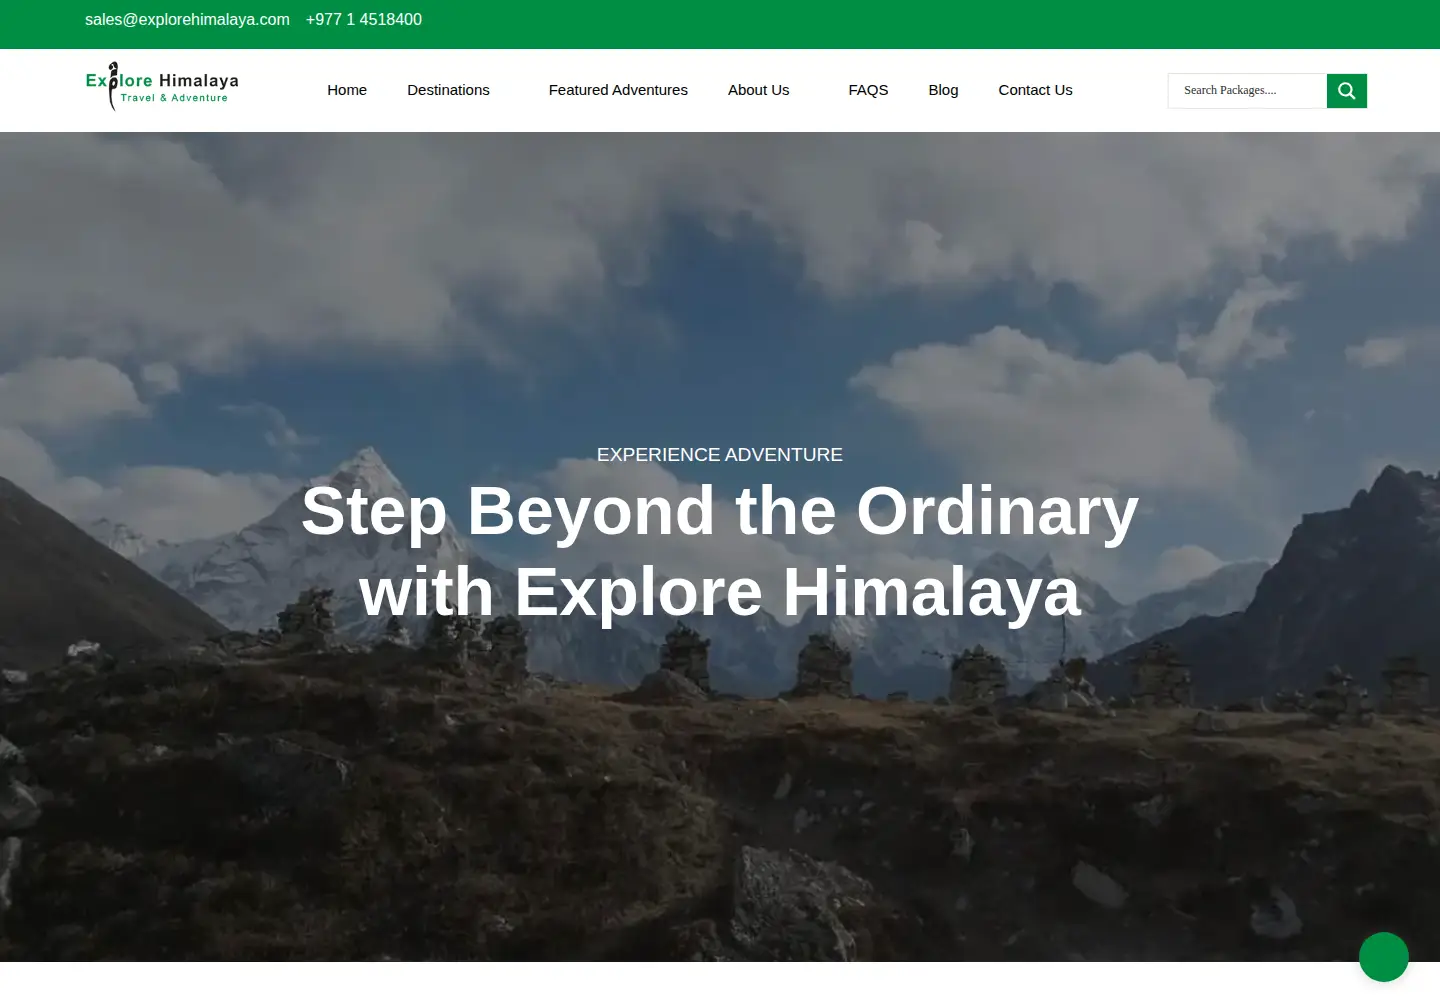
Task: Click the 'Step Beyond the Ordinary' headline
Action: pyautogui.click(x=720, y=511)
